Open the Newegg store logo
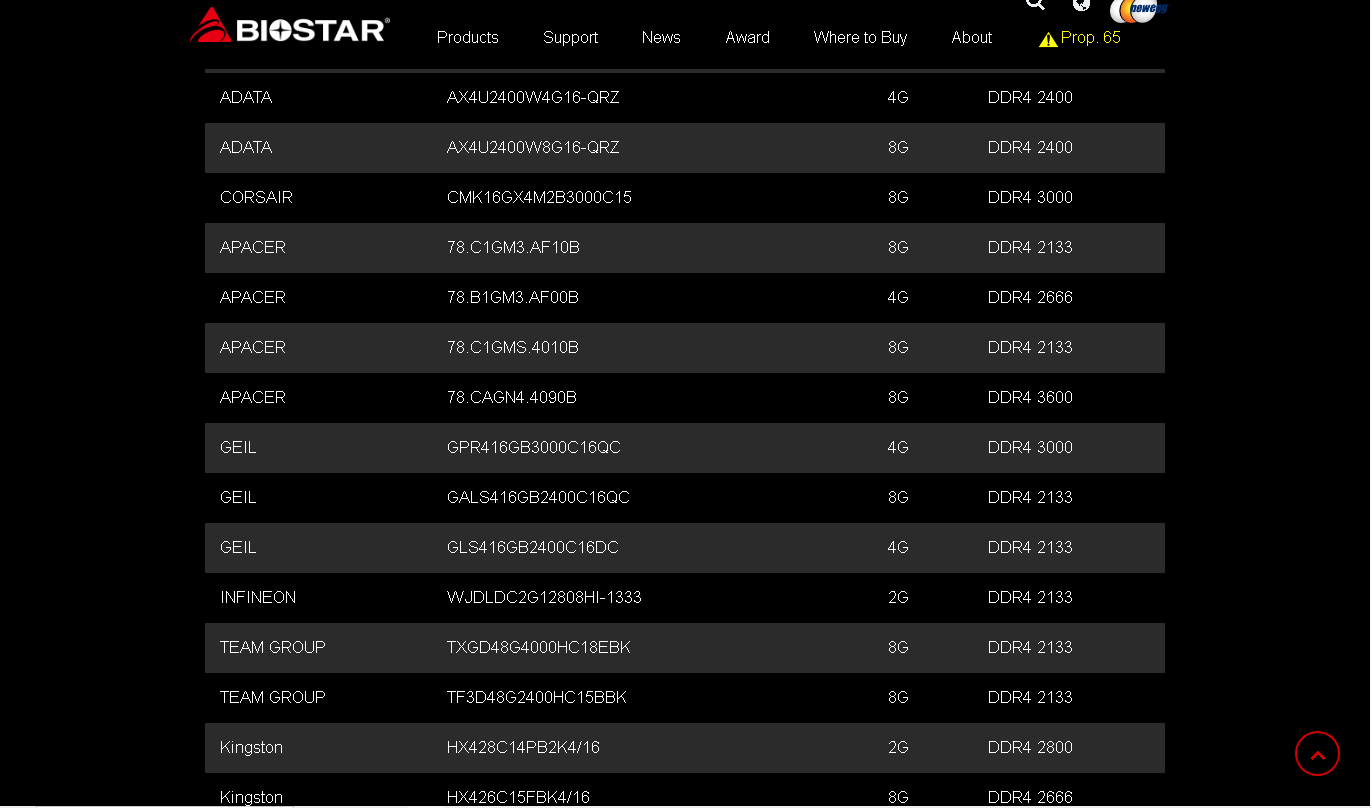The image size is (1372, 808). click(1138, 10)
